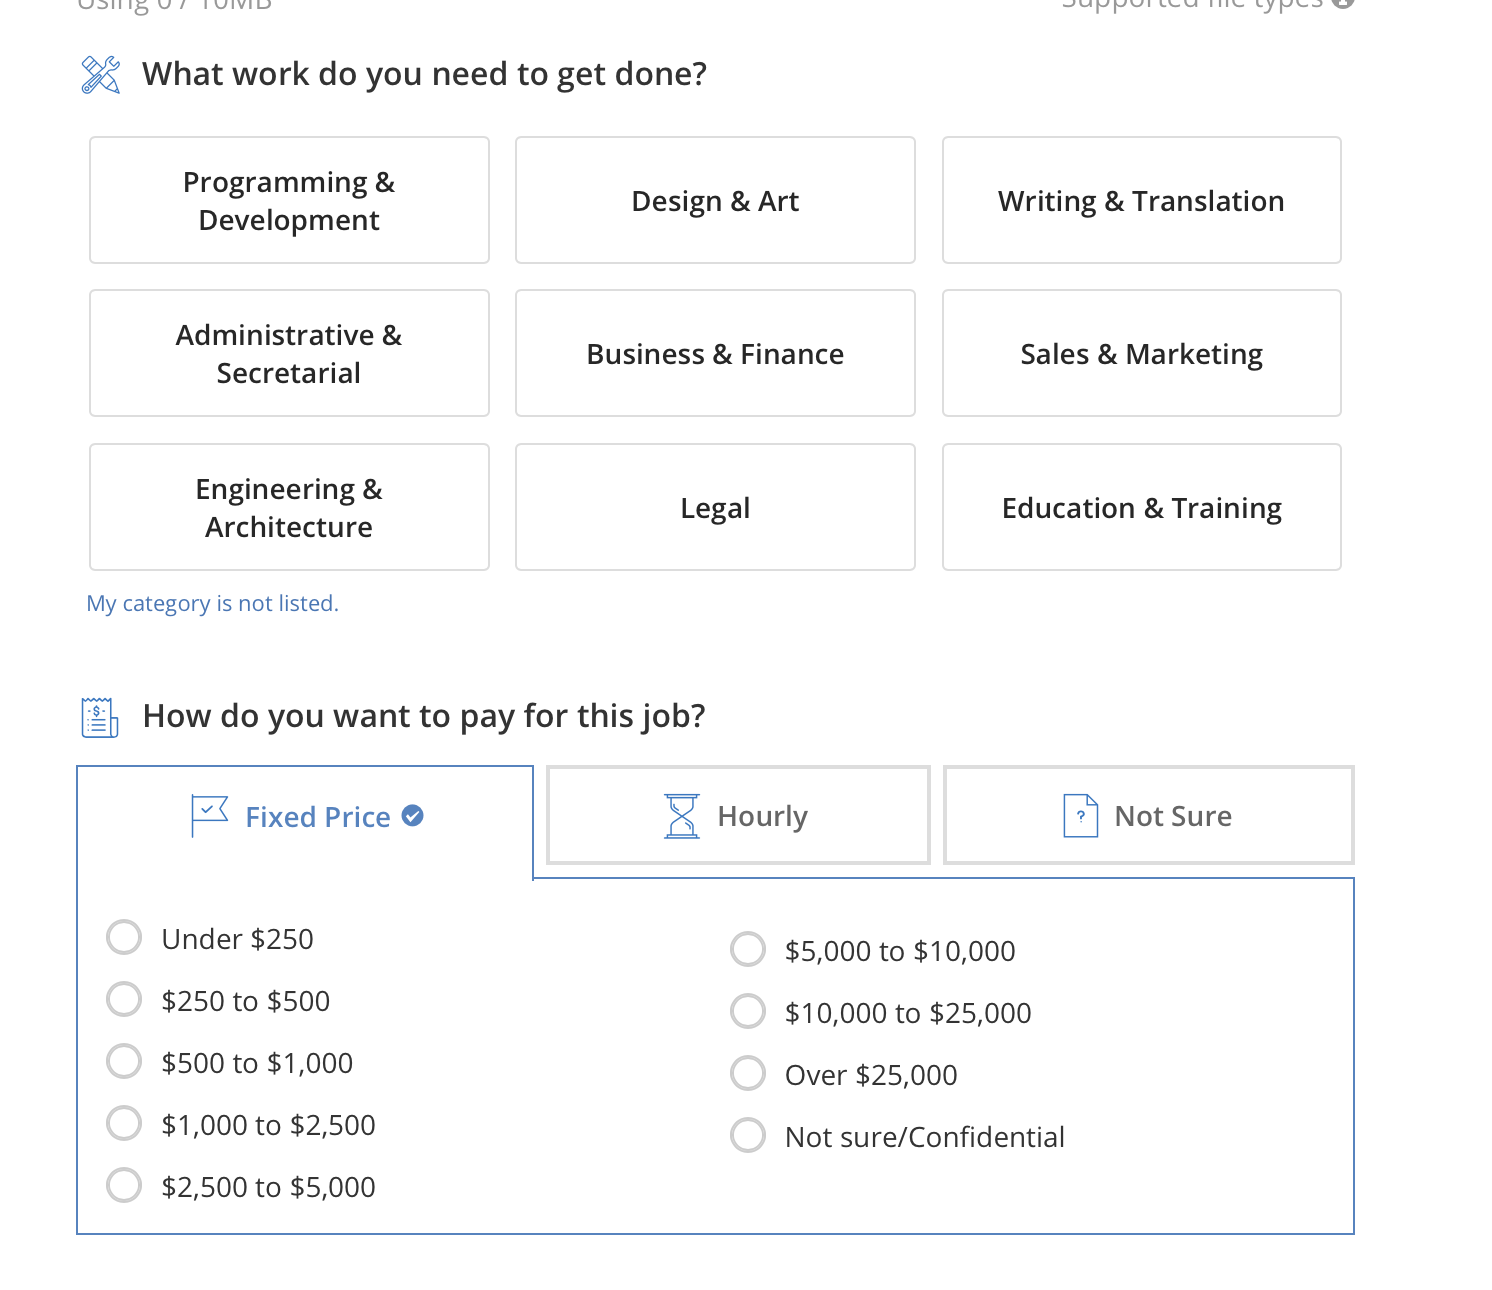The image size is (1492, 1290).
Task: Choose $2,500 to $5,000 price range
Action: point(125,1186)
